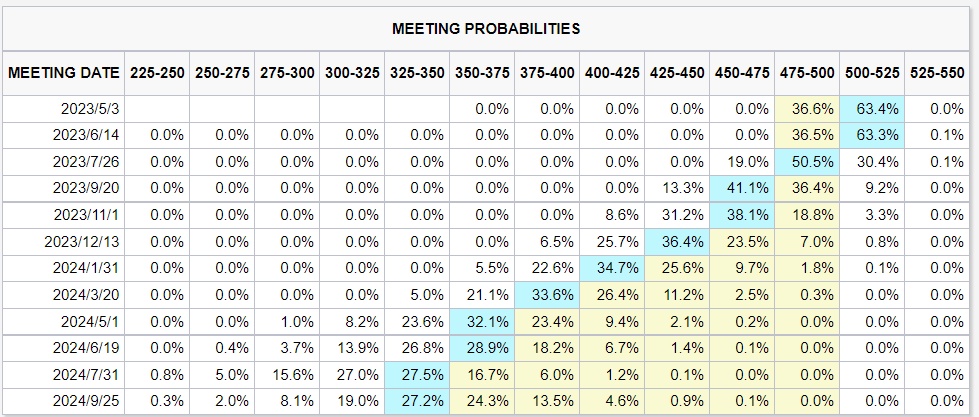
Task: Select the 350-375 column header
Action: [482, 73]
